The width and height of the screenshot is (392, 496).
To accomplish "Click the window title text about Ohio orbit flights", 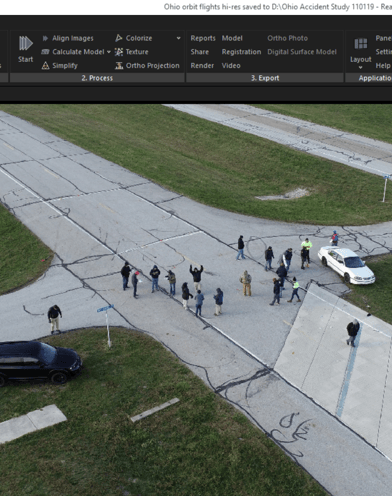I will click(278, 7).
